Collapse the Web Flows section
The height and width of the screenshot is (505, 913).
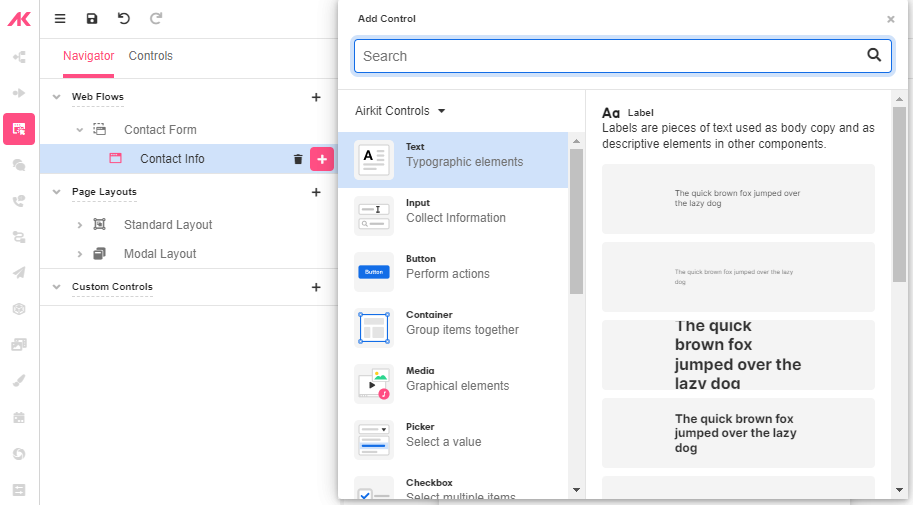pos(56,97)
